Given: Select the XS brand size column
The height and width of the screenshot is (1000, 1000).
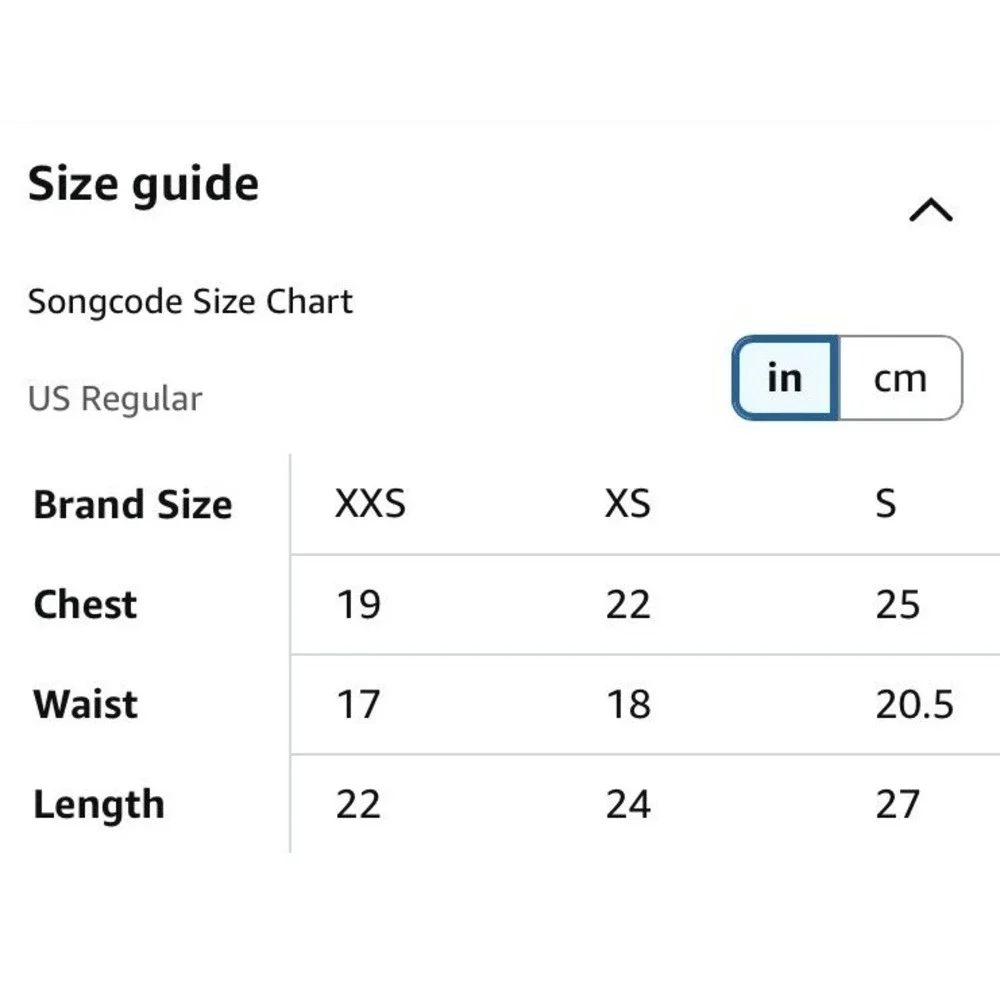Looking at the screenshot, I should tap(628, 503).
